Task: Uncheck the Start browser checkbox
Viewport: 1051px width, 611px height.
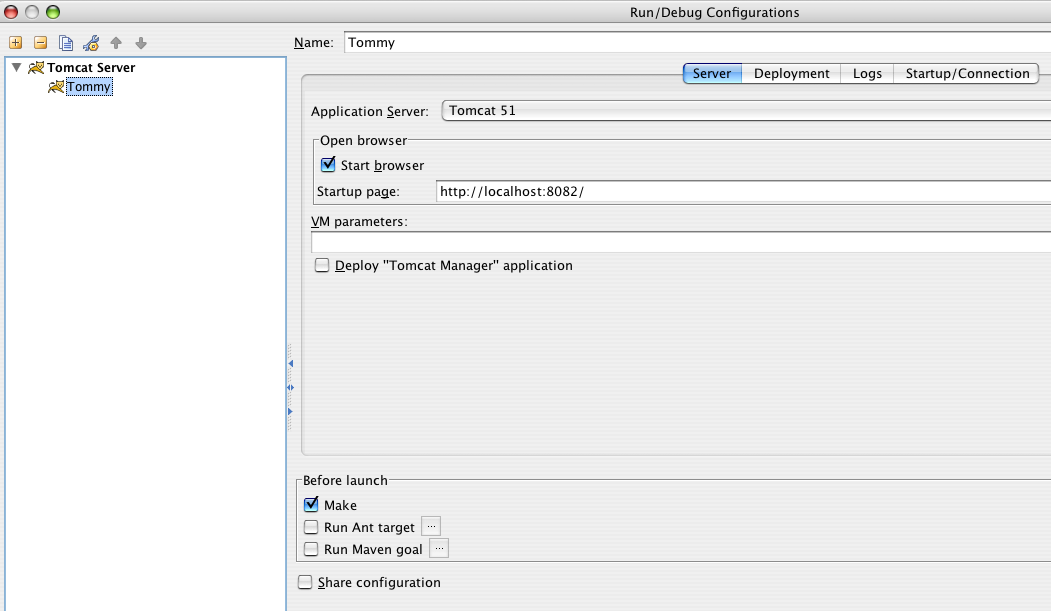Action: pyautogui.click(x=328, y=165)
